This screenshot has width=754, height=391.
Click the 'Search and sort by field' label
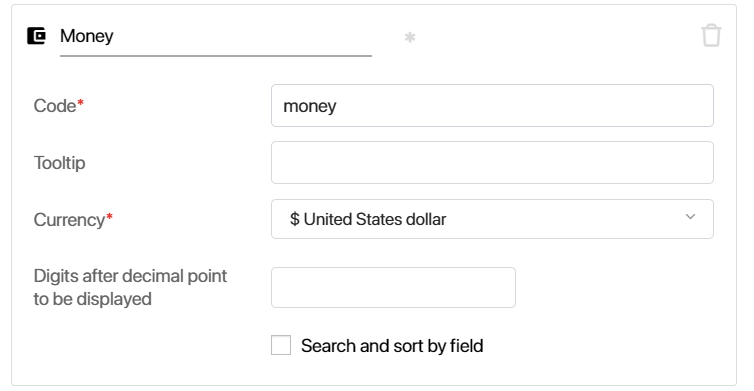pyautogui.click(x=392, y=346)
